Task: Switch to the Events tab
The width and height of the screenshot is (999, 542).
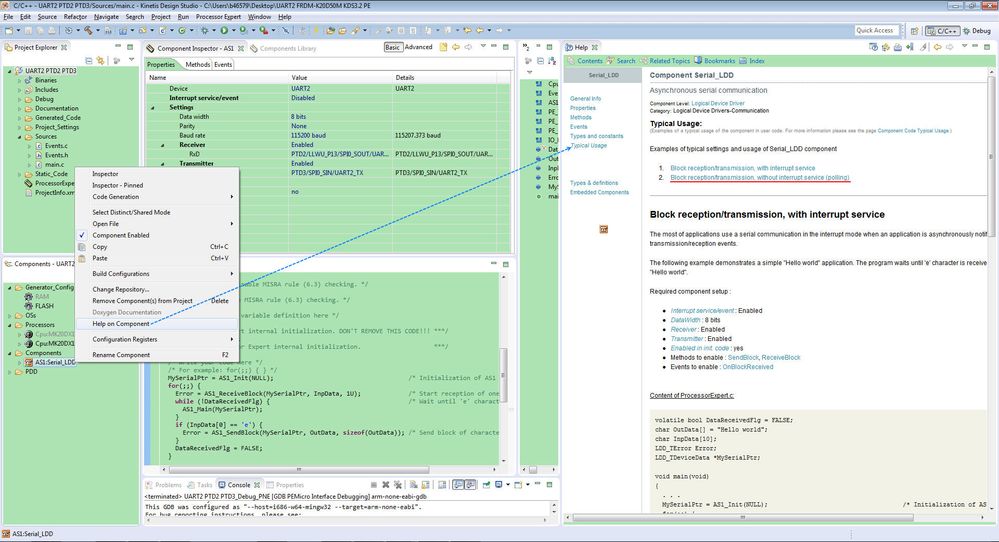Action: coord(223,64)
